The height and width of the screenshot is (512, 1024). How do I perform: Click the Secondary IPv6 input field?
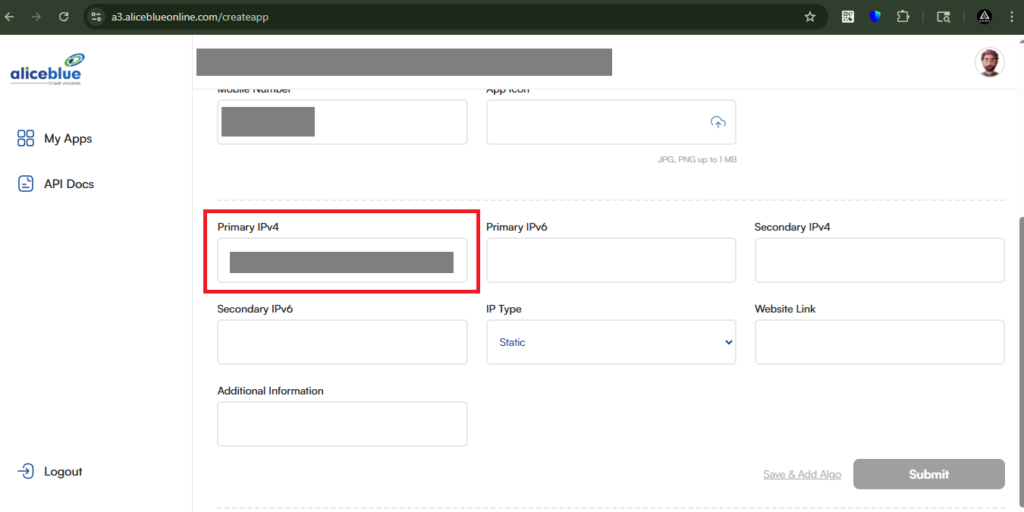[x=342, y=342]
